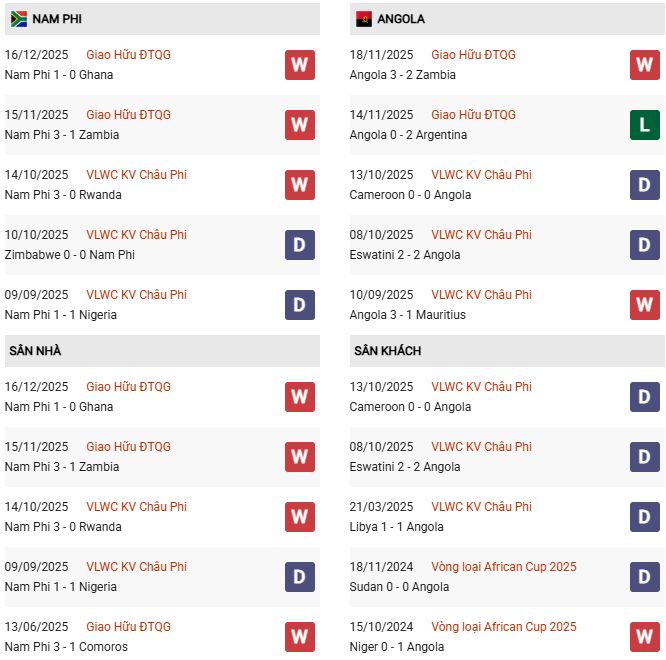Click the D badge for Libya 1-1 Angola
The width and height of the screenshot is (666, 660).
645,517
